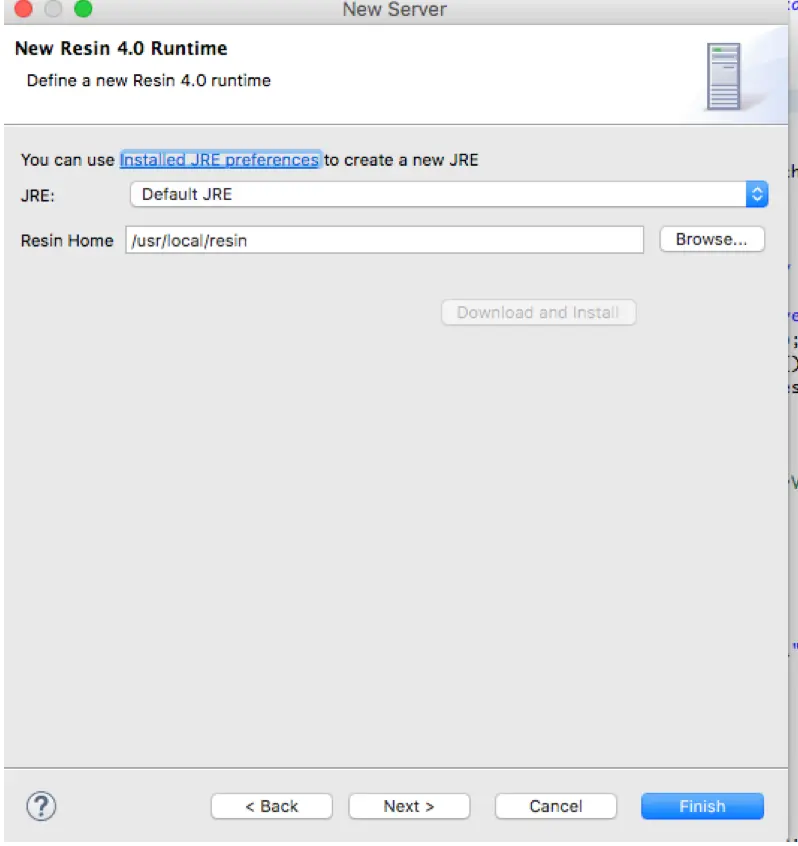The width and height of the screenshot is (798, 846).
Task: Open help with the question mark icon
Action: 41,806
